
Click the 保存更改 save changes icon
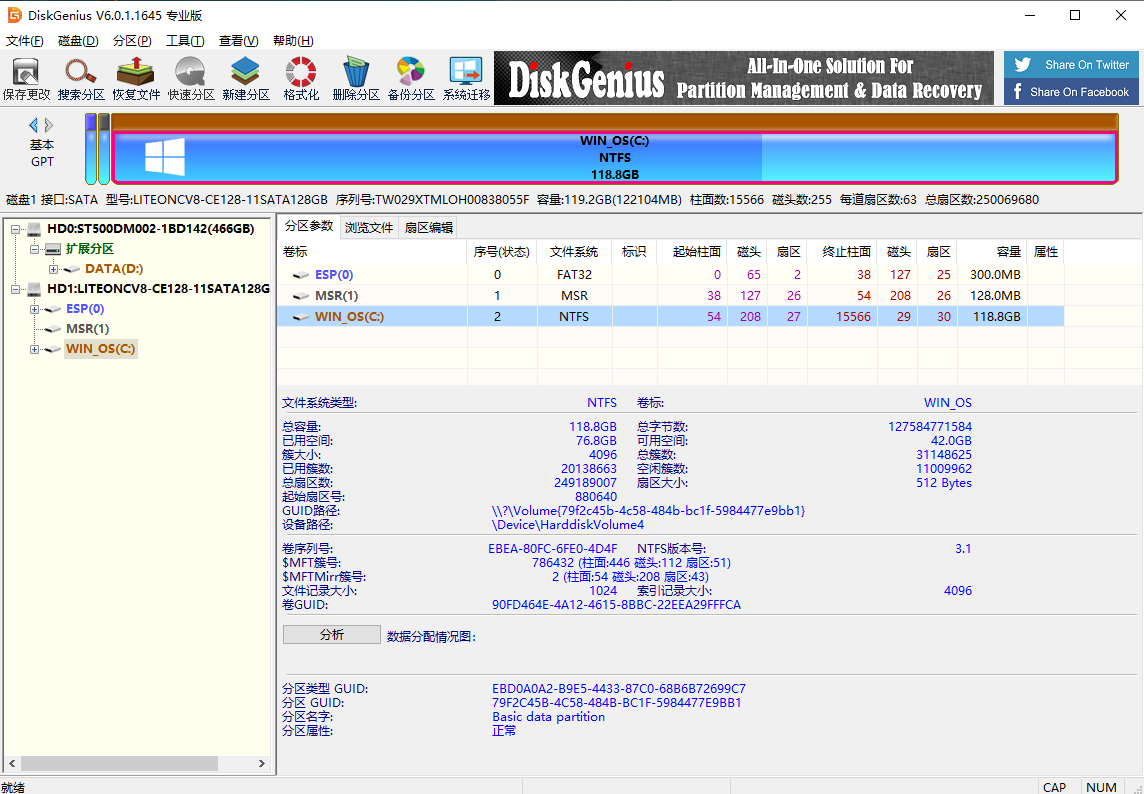pyautogui.click(x=26, y=79)
